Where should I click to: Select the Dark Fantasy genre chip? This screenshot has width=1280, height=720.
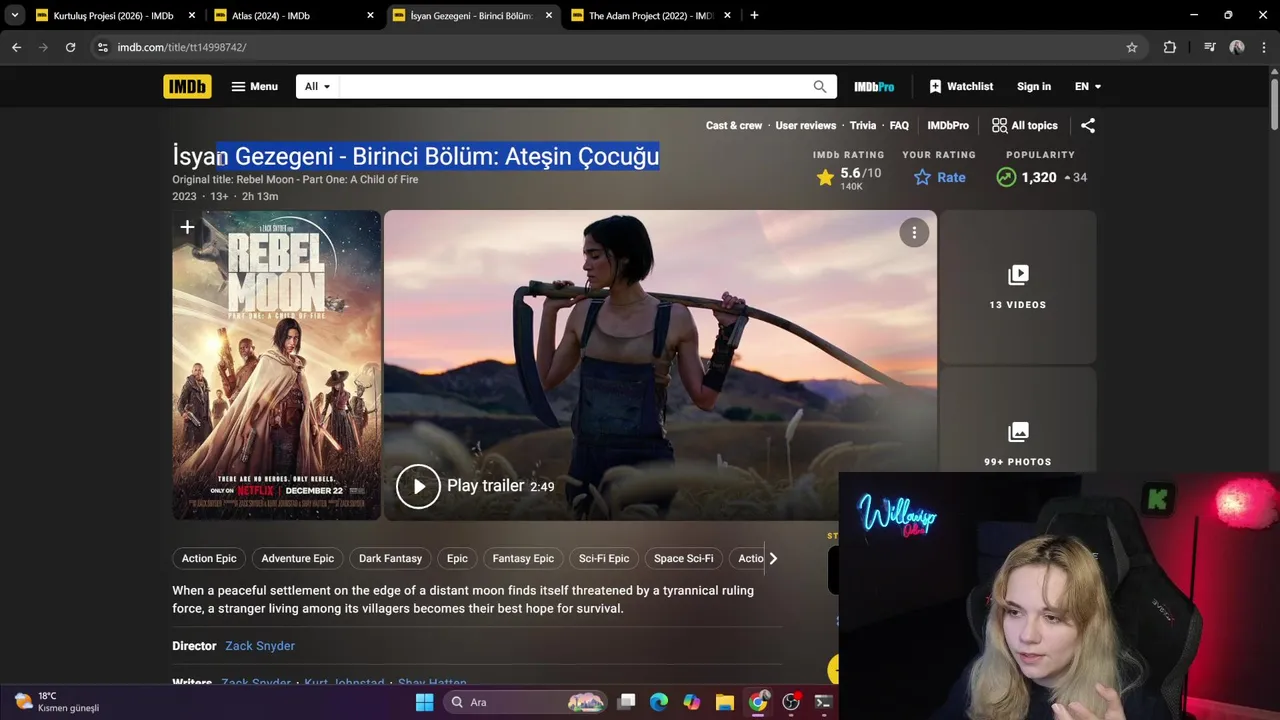pyautogui.click(x=390, y=559)
